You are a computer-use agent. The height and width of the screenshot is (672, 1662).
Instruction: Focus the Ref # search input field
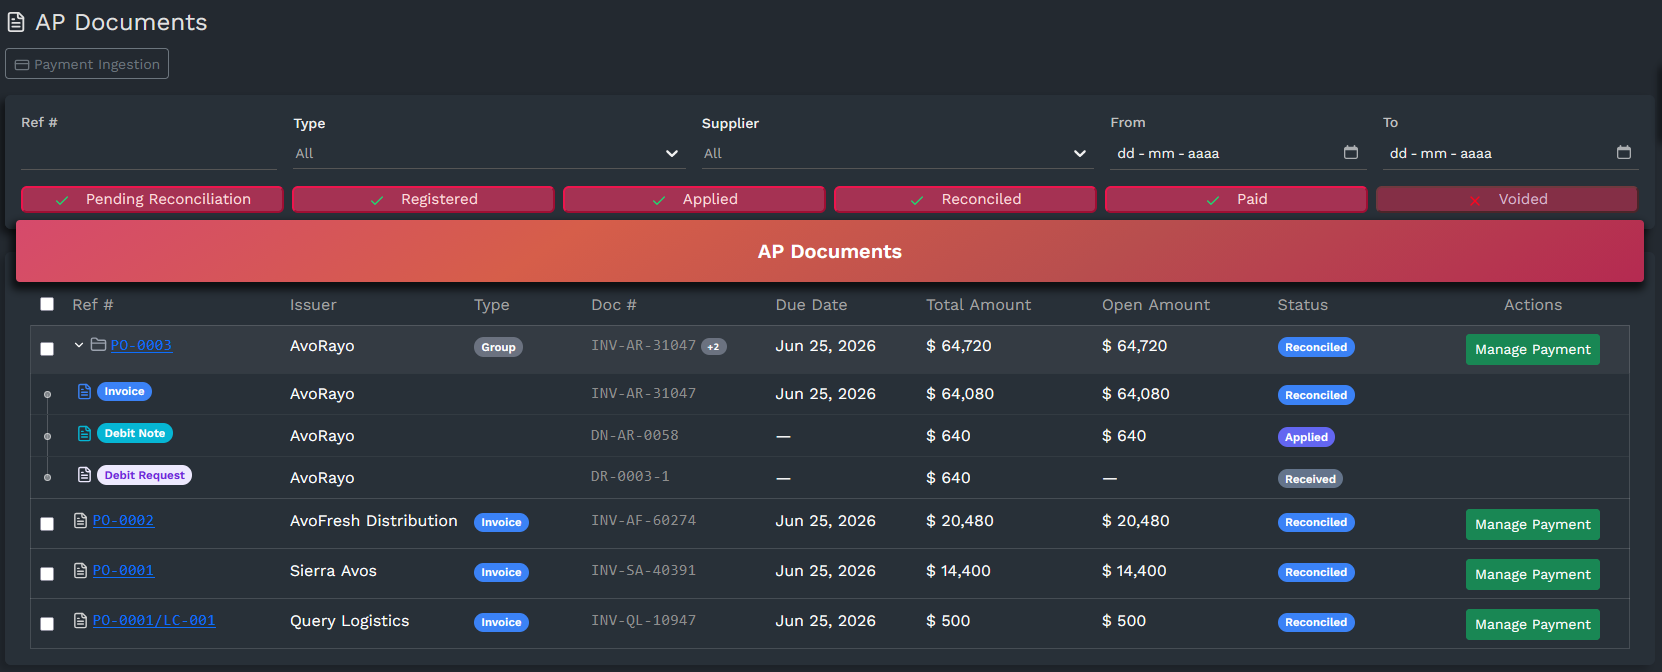[x=149, y=153]
